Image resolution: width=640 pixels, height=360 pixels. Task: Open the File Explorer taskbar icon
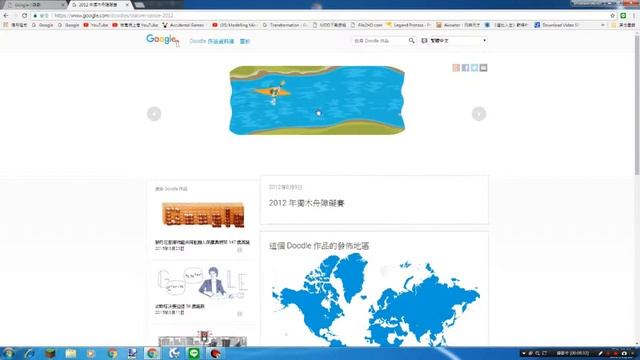[71, 353]
